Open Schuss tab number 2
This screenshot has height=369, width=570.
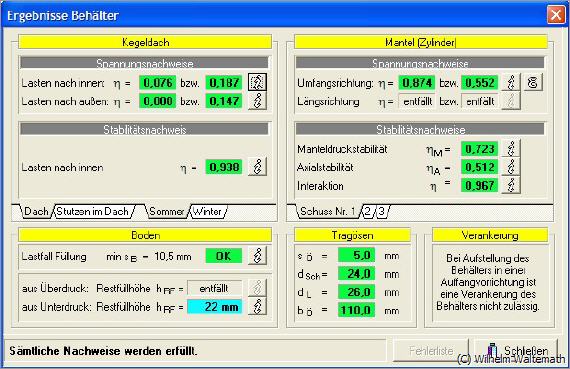pos(368,211)
